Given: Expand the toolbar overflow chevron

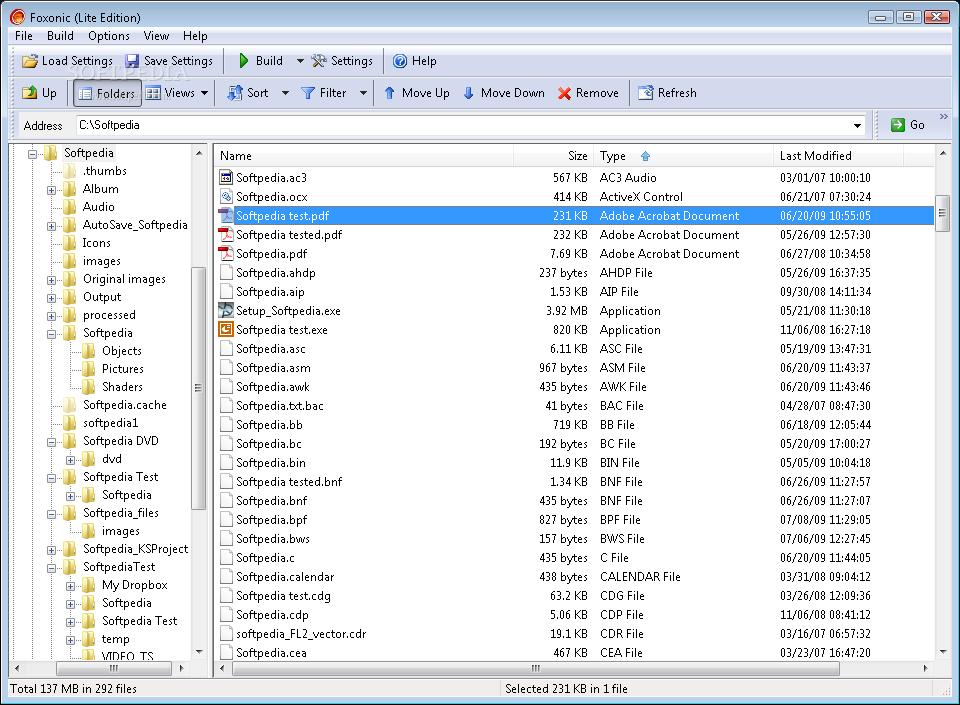Looking at the screenshot, I should [x=943, y=116].
